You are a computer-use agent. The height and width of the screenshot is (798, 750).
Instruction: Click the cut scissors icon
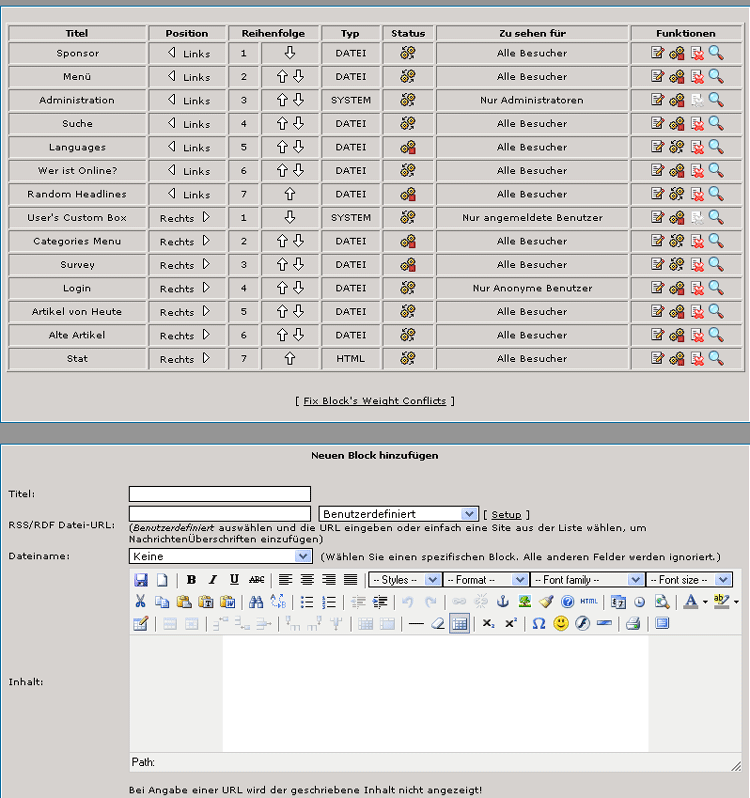[x=140, y=602]
